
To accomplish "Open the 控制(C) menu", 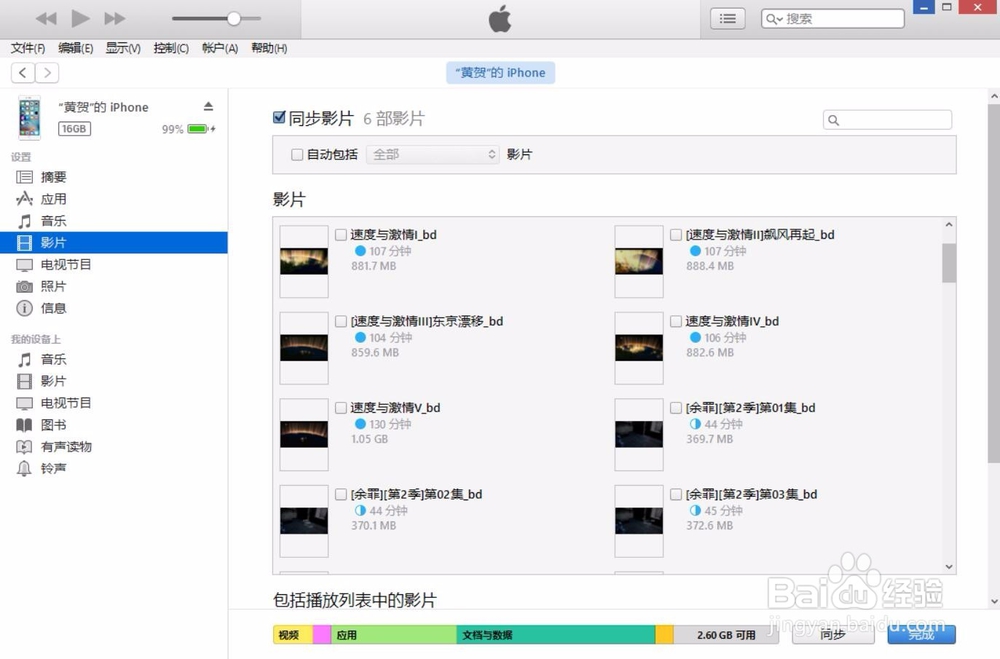I will pos(171,48).
